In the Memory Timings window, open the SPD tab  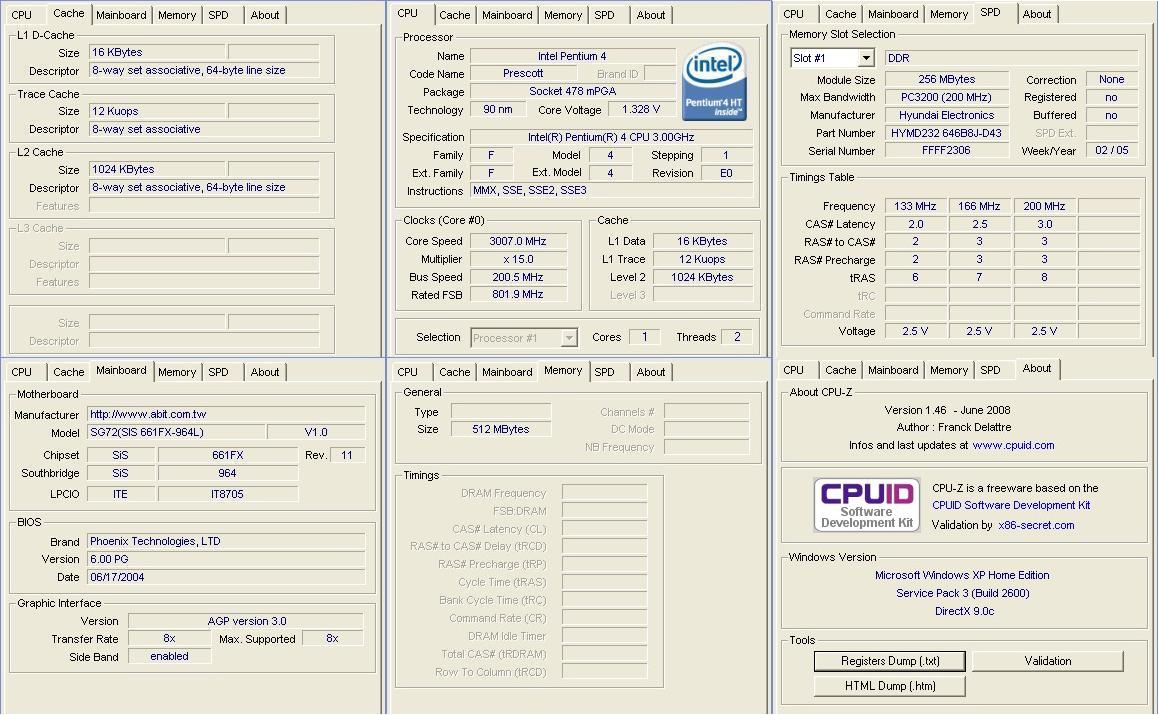tap(605, 372)
